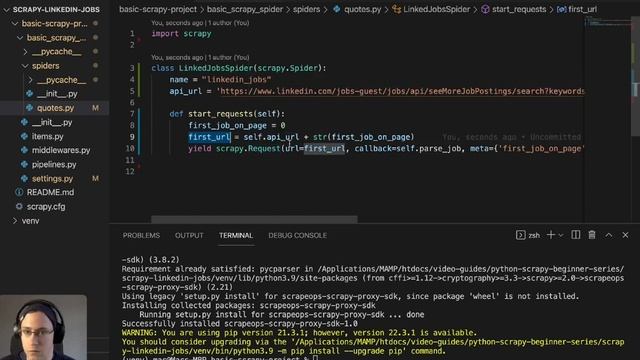Screen dimensions: 640x360
Task: Select quotes.py in the file tree
Action: coord(55,108)
